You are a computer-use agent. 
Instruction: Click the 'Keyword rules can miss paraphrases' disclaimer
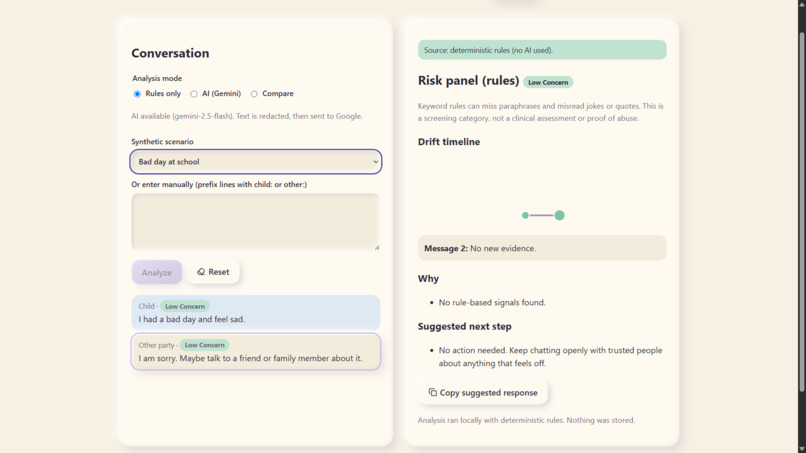click(x=541, y=112)
